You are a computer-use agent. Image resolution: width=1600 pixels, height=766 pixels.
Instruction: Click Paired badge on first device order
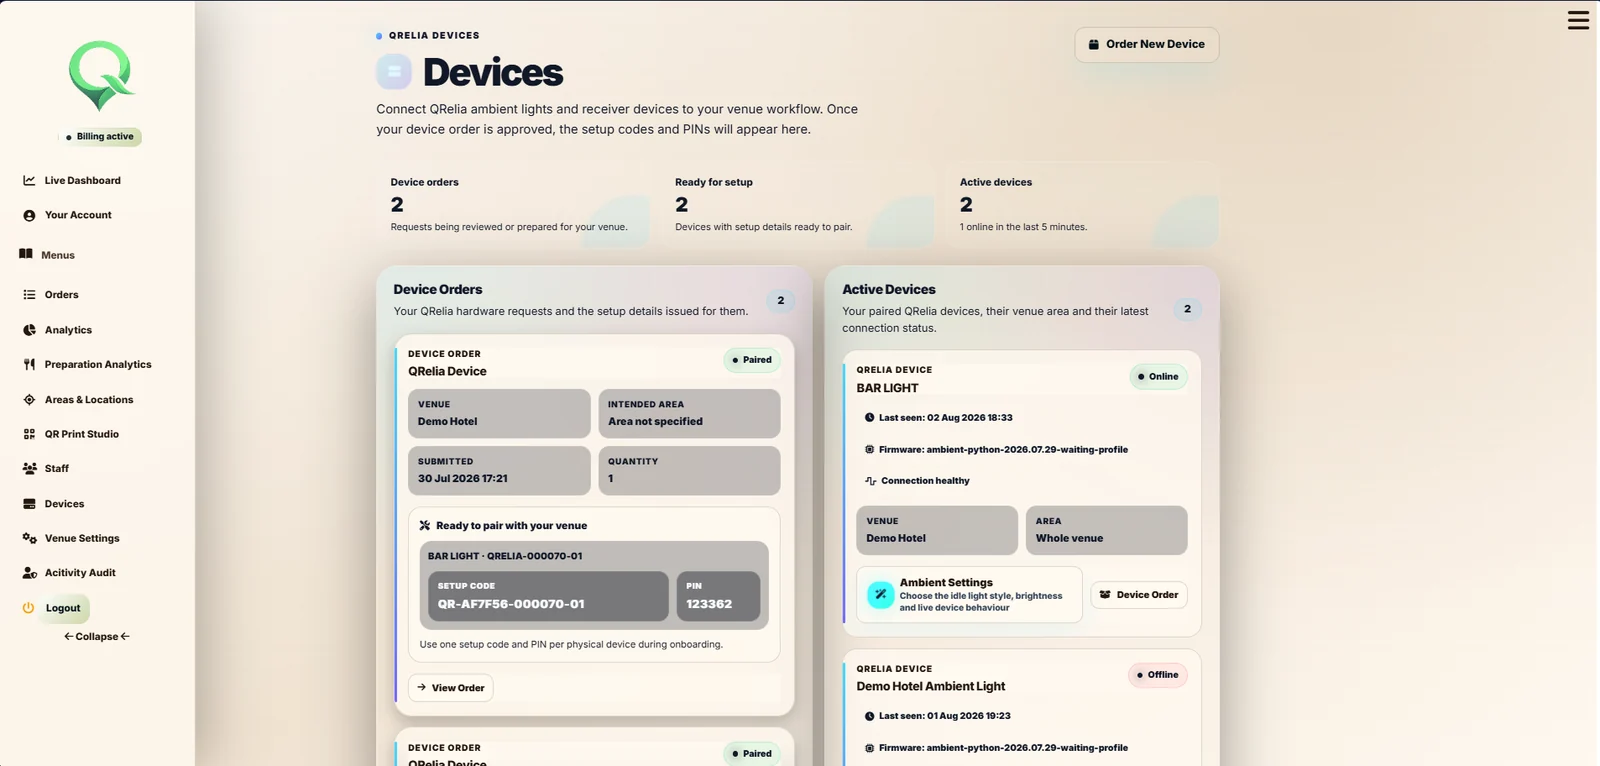click(752, 360)
